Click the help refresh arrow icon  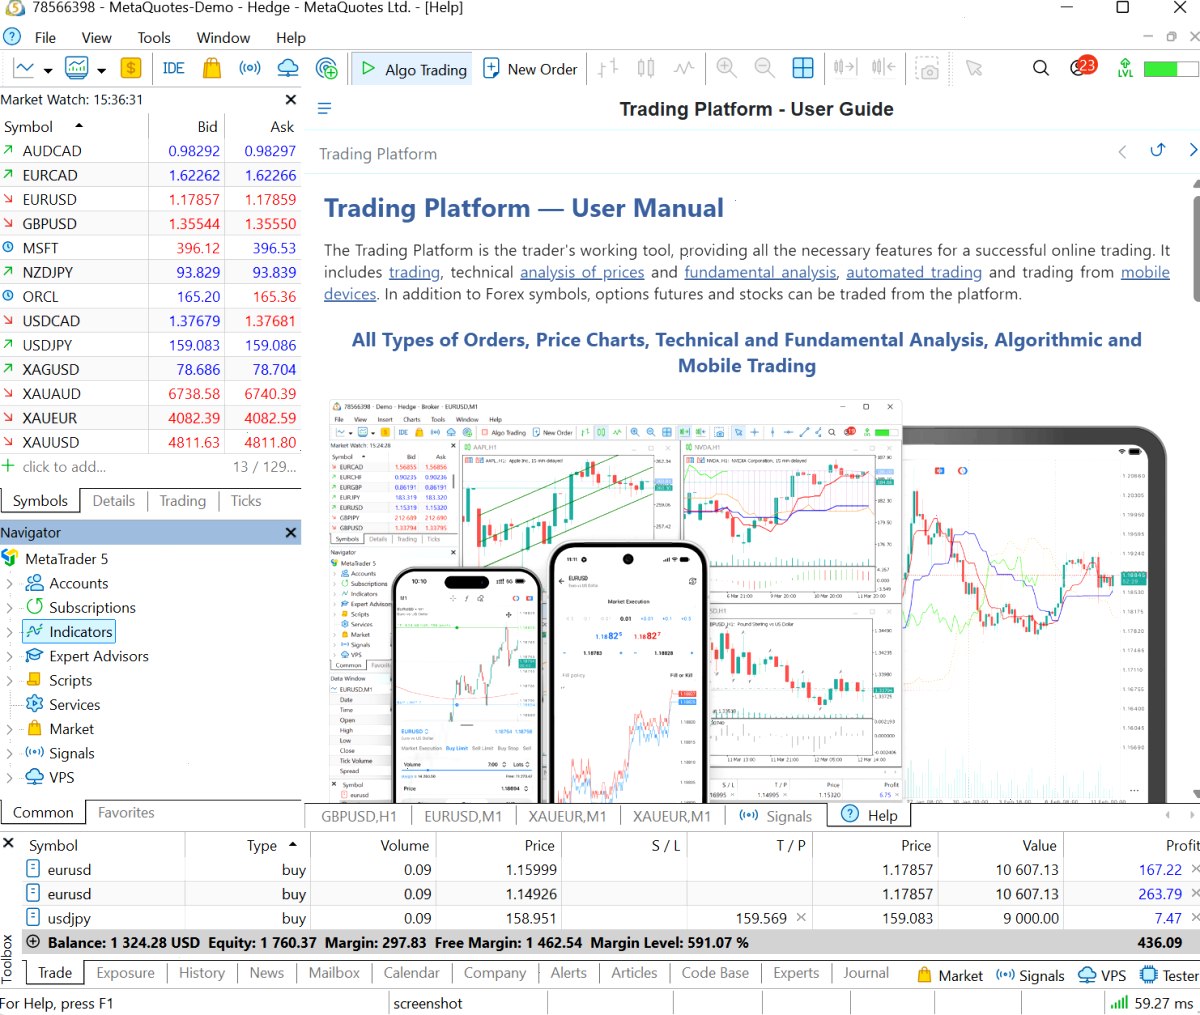[x=1158, y=150]
